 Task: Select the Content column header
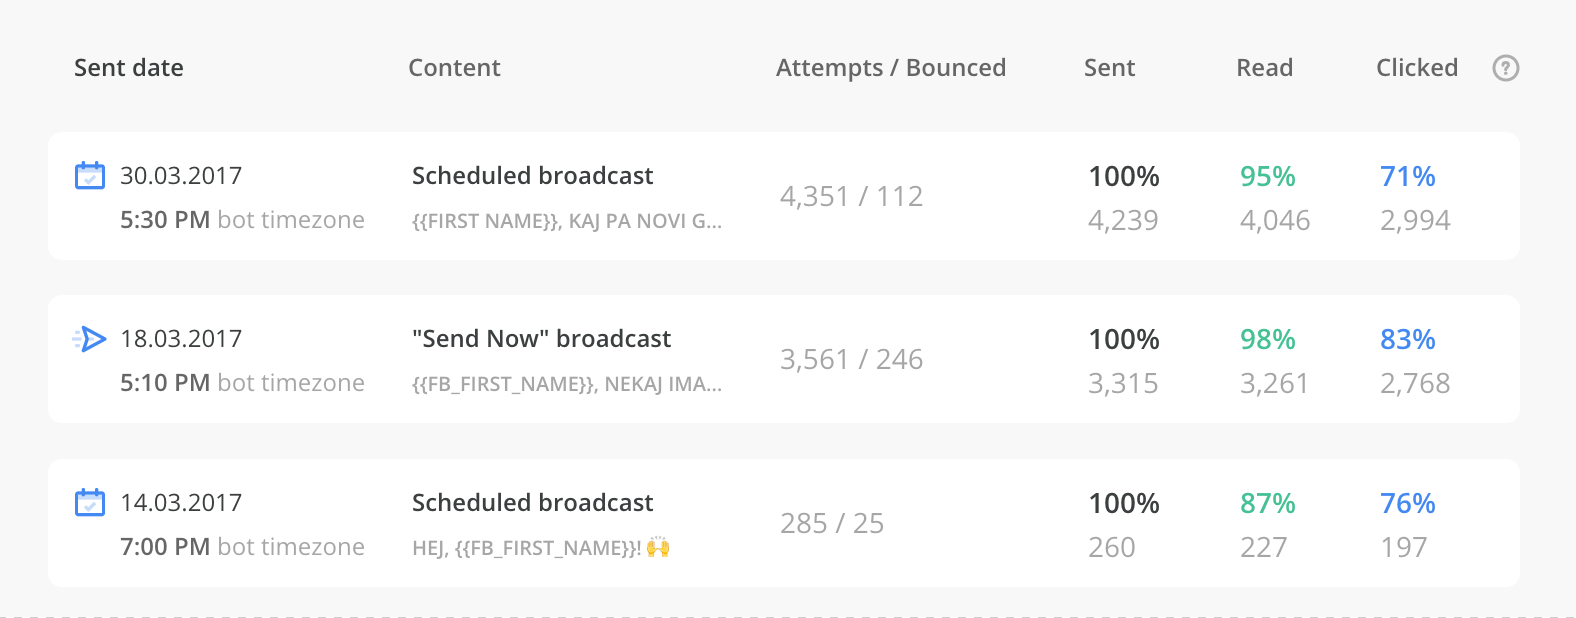454,68
